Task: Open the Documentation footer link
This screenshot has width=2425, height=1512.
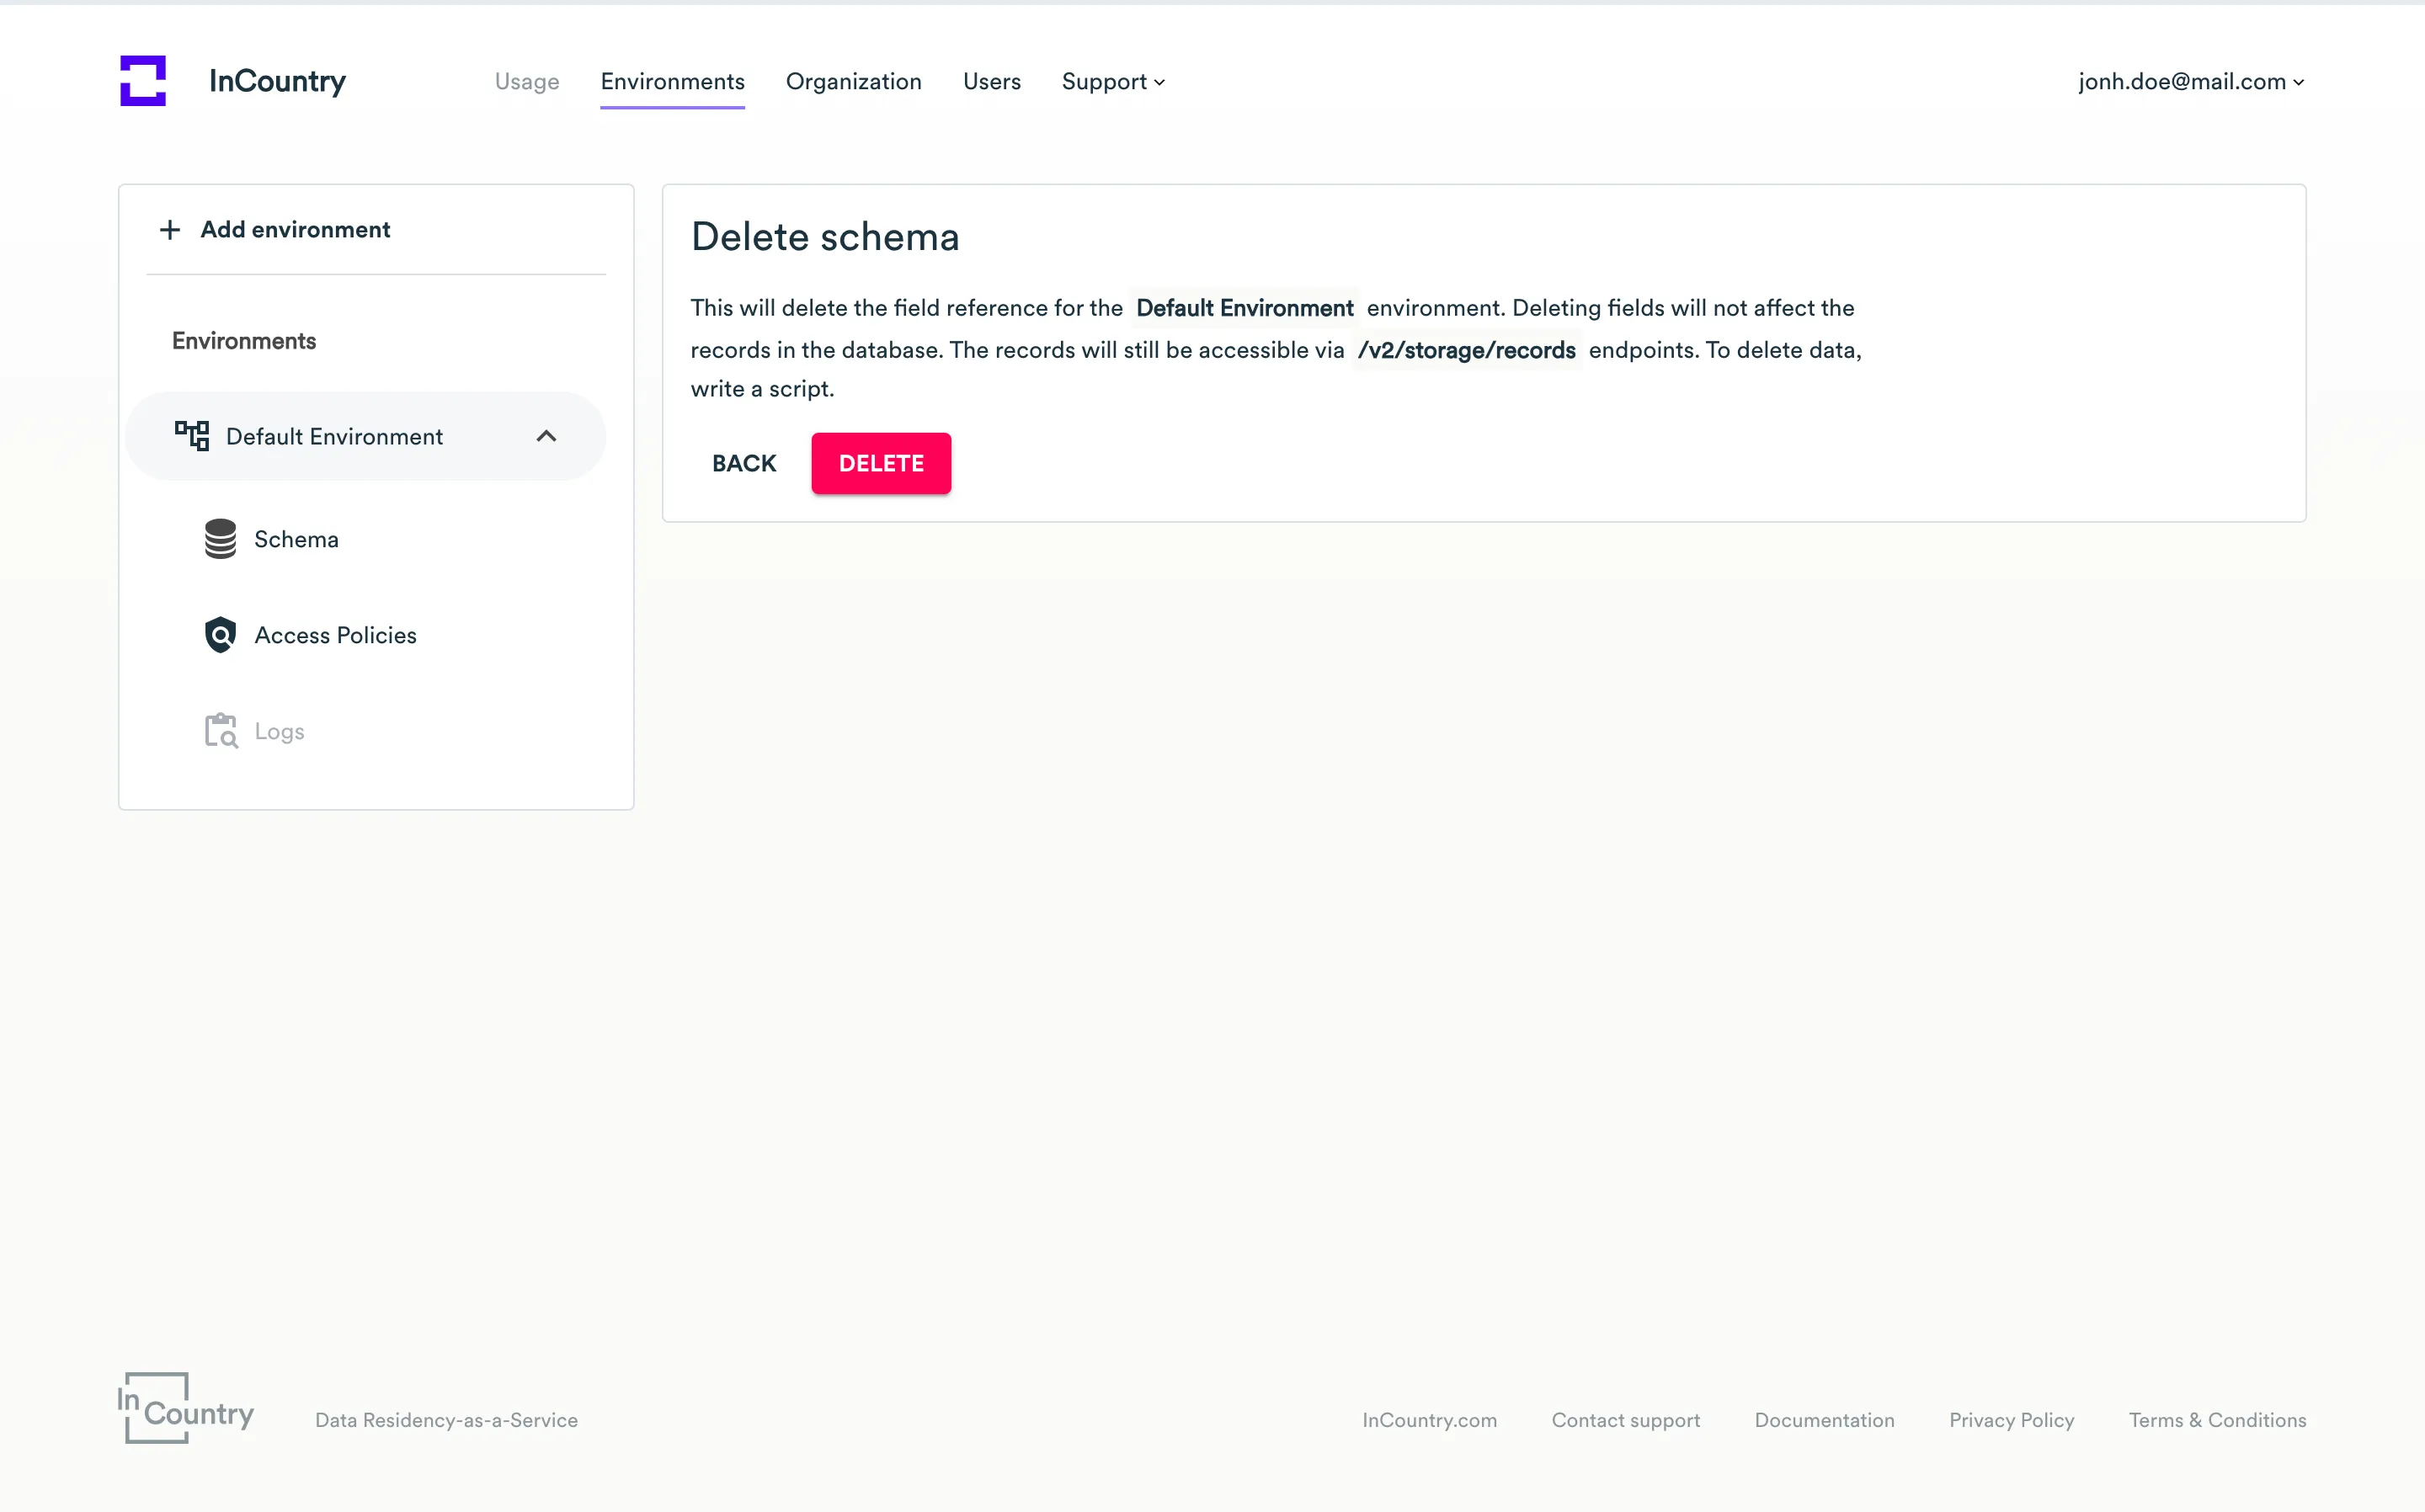Action: pos(1824,1420)
